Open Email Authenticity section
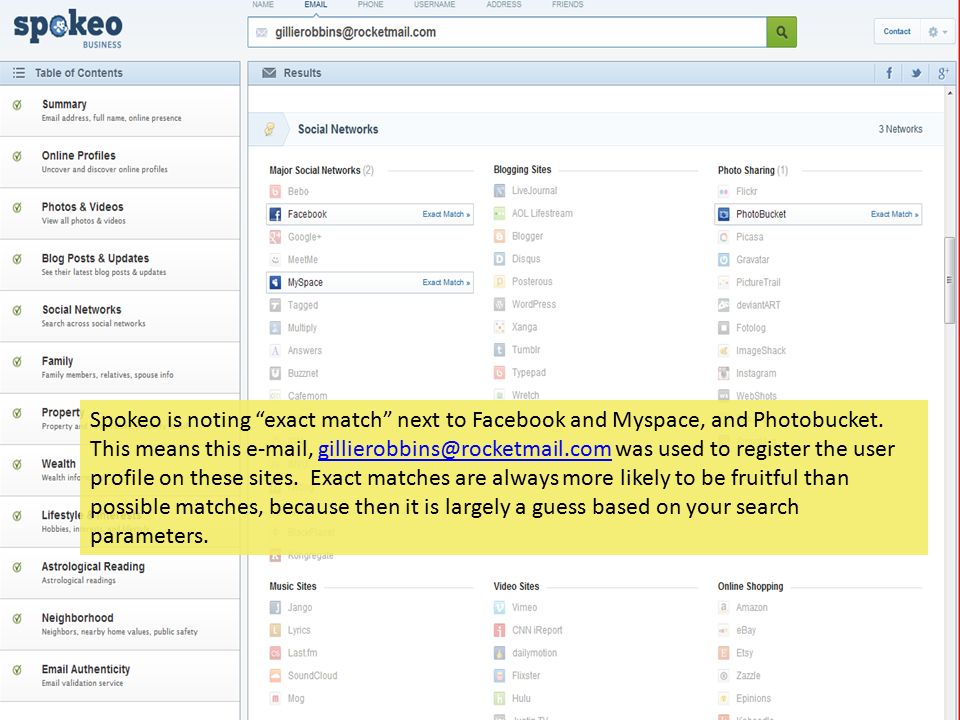Image resolution: width=960 pixels, height=720 pixels. point(120,677)
